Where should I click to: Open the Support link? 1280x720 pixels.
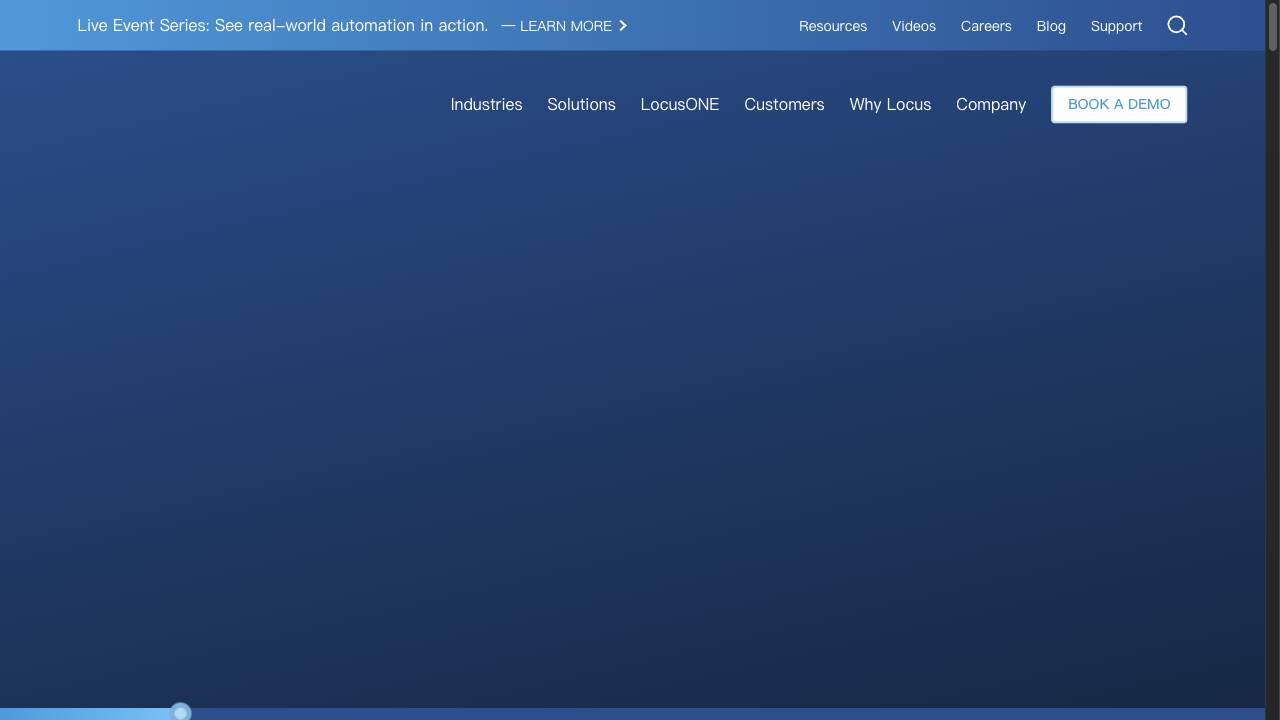pos(1116,26)
